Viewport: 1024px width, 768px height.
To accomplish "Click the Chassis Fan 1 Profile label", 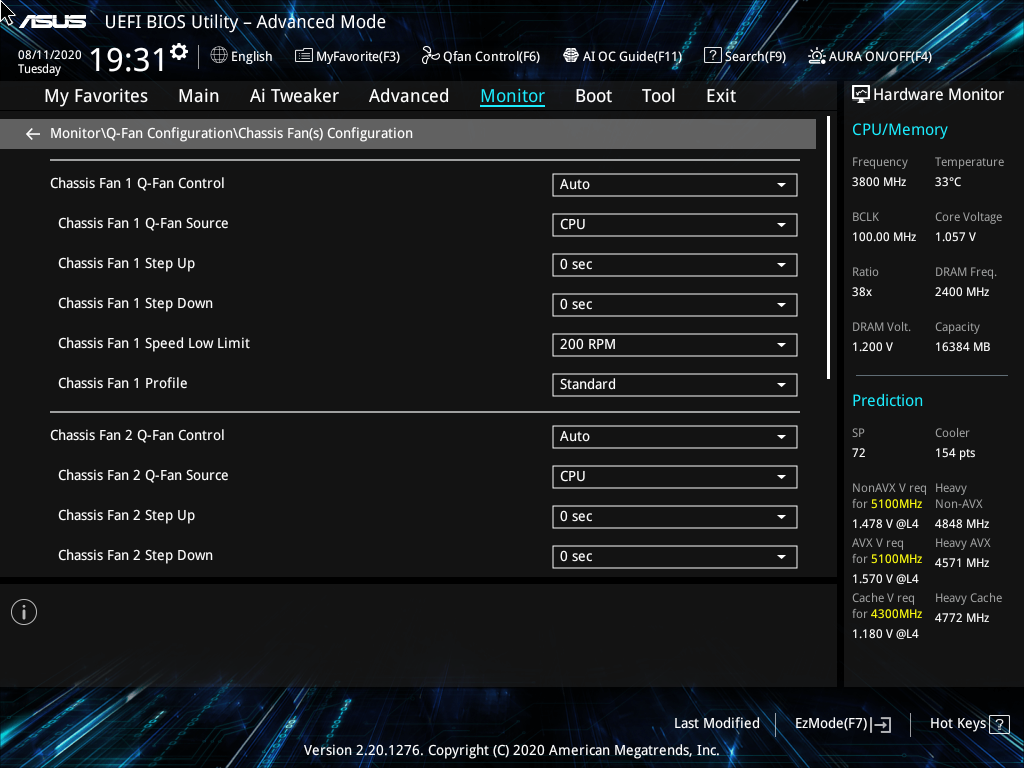I will [x=123, y=383].
